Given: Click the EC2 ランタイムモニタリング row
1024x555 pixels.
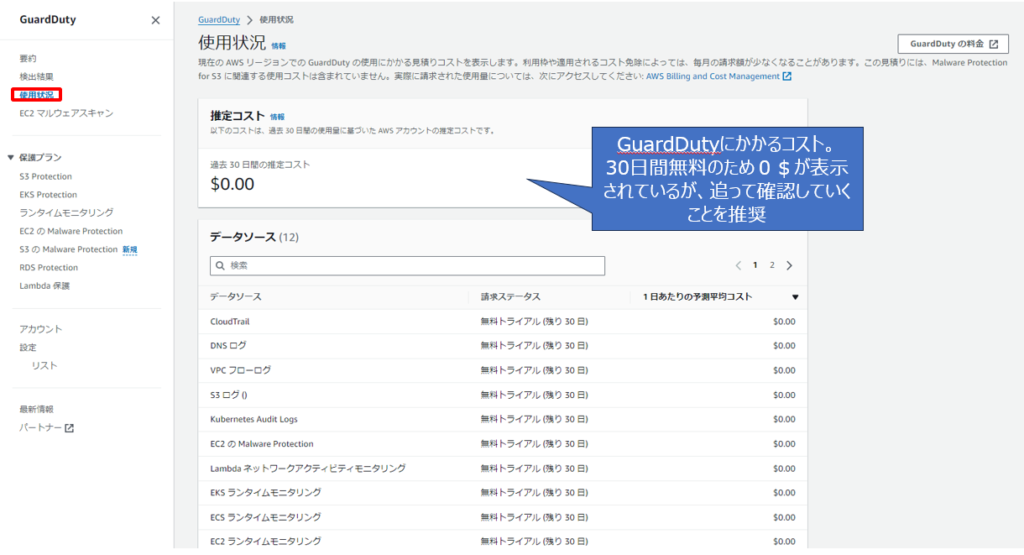Looking at the screenshot, I should (x=503, y=541).
